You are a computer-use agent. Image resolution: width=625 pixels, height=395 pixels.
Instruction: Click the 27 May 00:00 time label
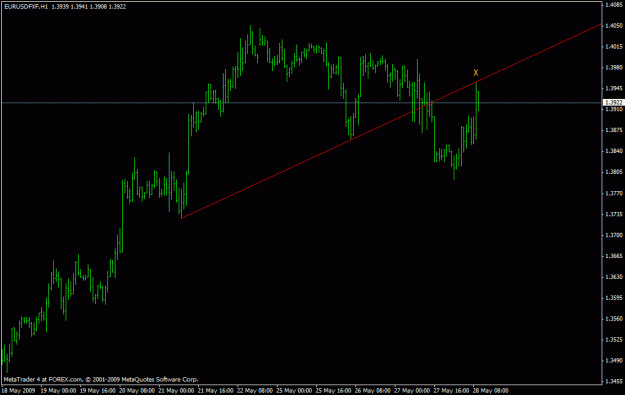(412, 391)
